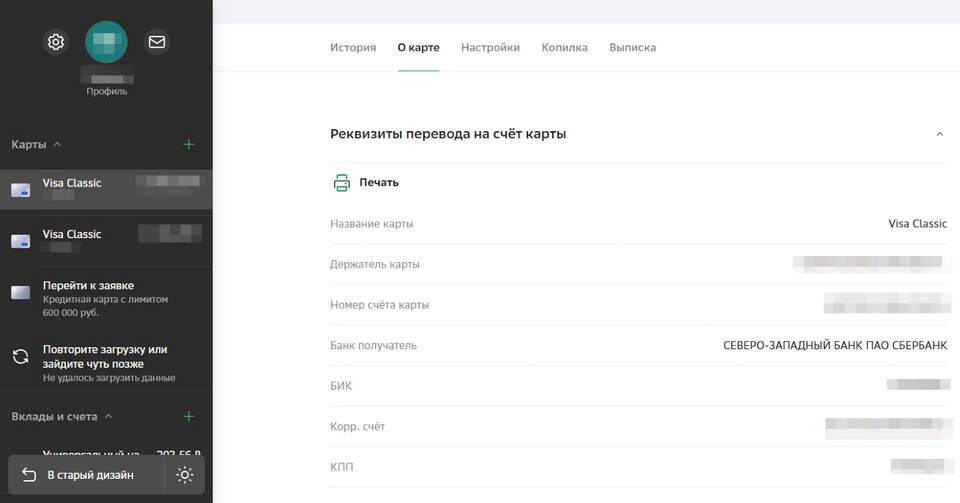This screenshot has height=503, width=960.
Task: Click the reload icon beside Повторите загрузку
Action: pos(20,357)
